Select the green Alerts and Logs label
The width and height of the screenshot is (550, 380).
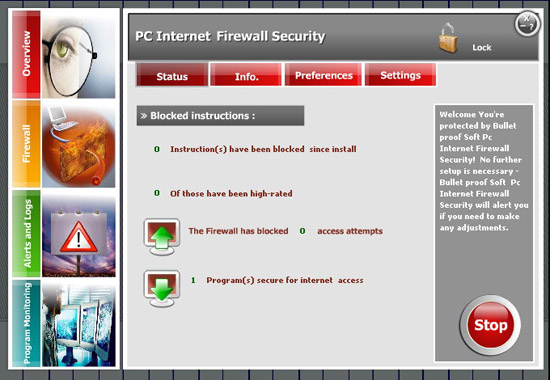click(26, 234)
